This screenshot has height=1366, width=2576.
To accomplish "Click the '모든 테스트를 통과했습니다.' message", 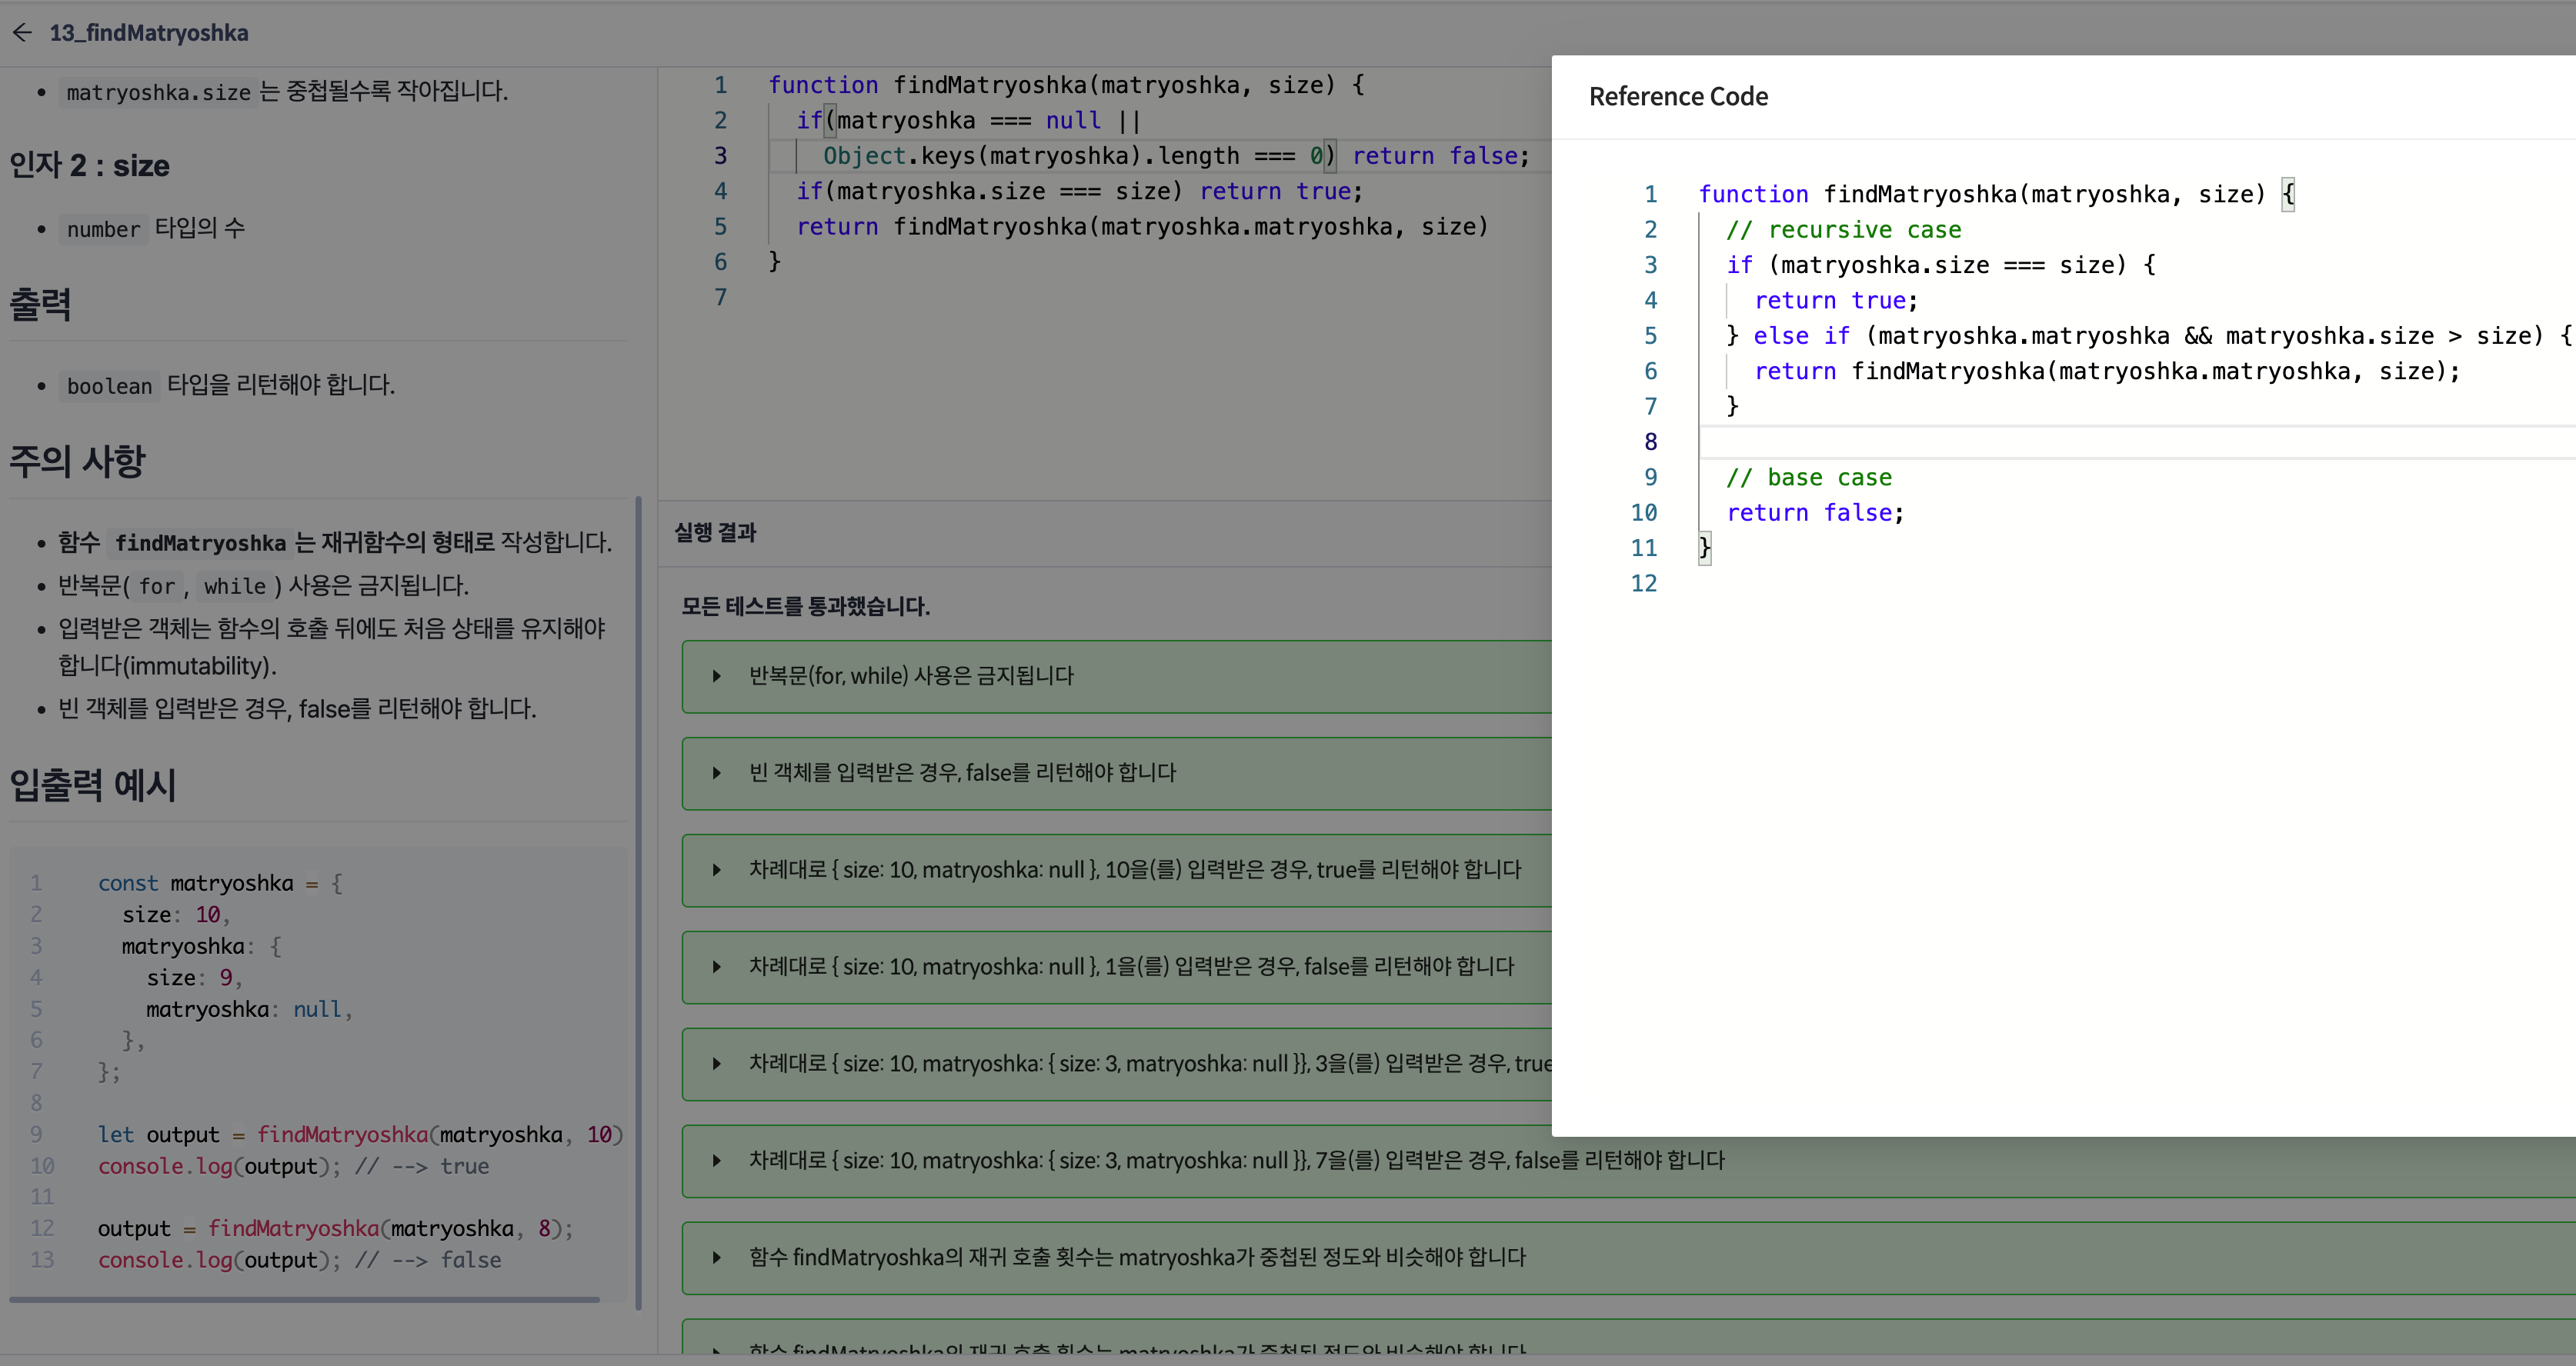I will tap(805, 606).
